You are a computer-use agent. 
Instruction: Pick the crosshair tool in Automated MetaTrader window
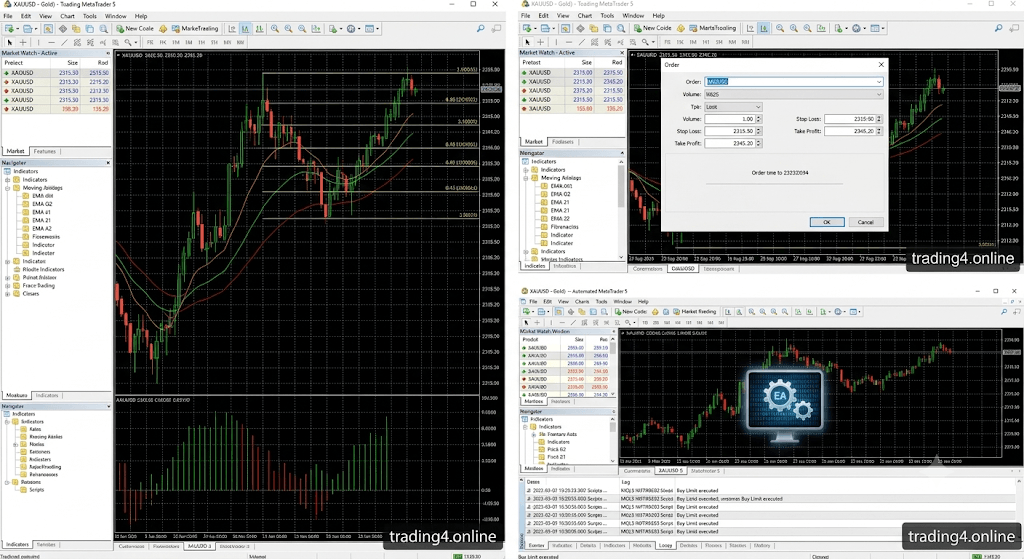click(x=537, y=323)
